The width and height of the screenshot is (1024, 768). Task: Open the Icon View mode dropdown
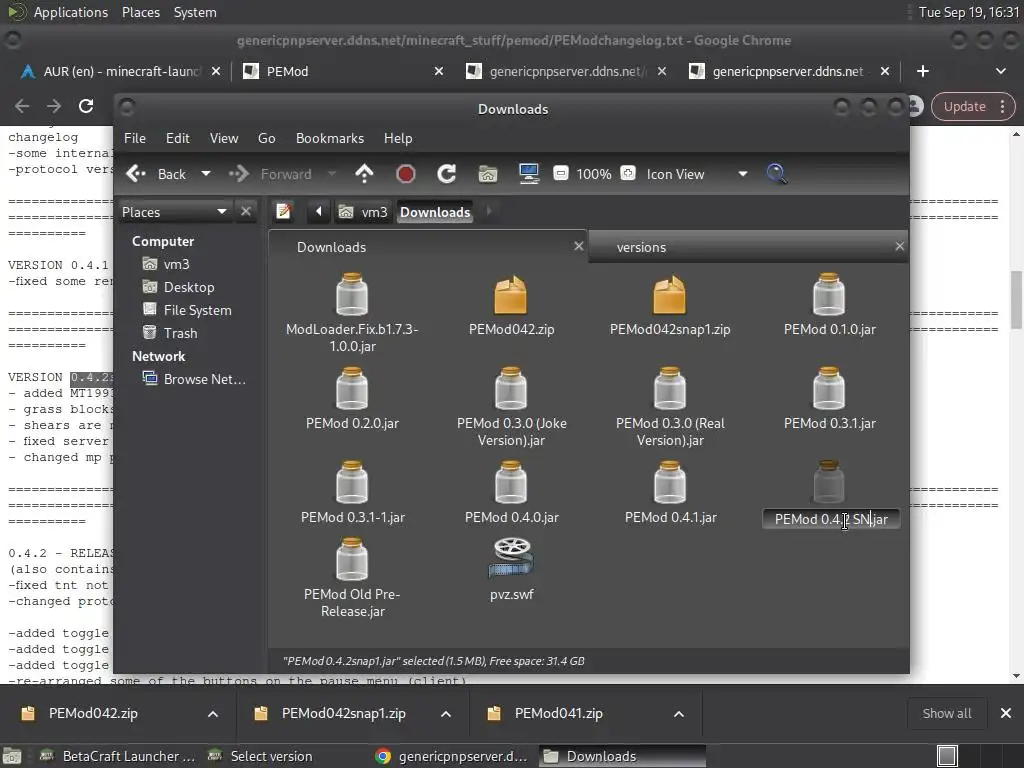696,174
